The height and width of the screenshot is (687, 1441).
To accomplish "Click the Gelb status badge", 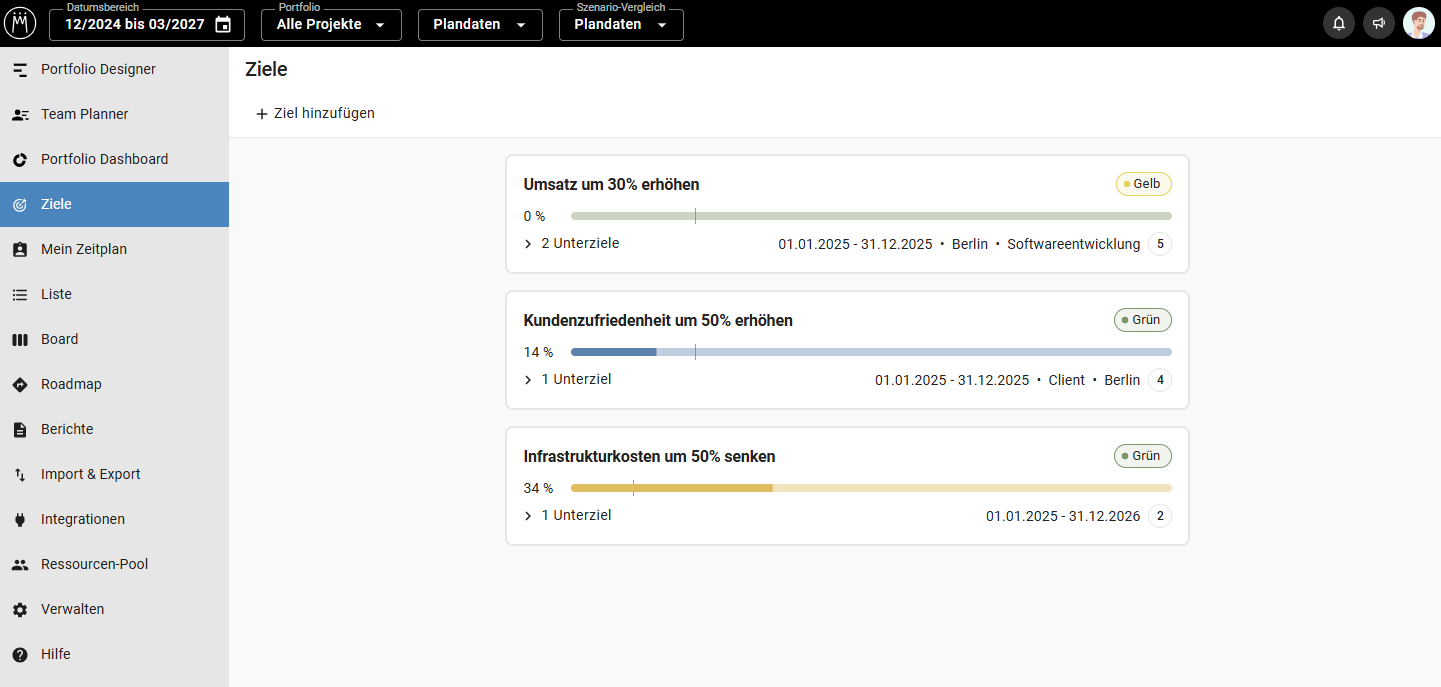I will click(x=1143, y=184).
